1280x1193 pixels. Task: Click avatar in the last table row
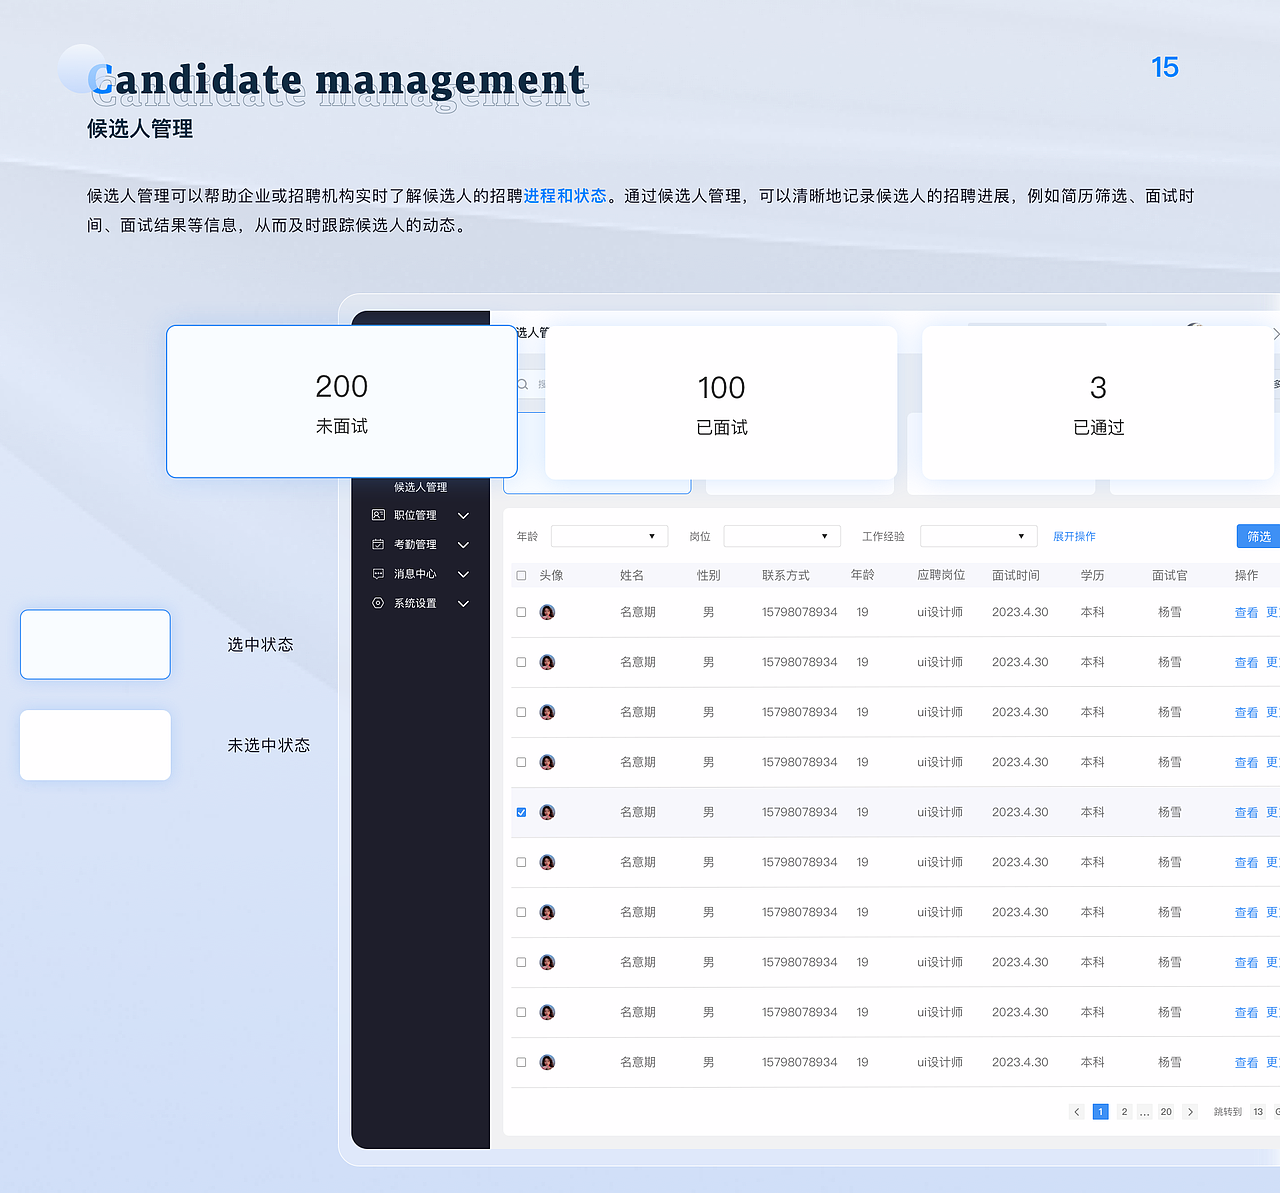547,1062
